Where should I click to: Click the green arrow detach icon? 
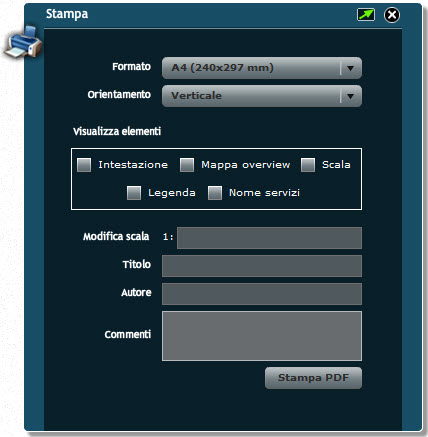click(x=366, y=15)
